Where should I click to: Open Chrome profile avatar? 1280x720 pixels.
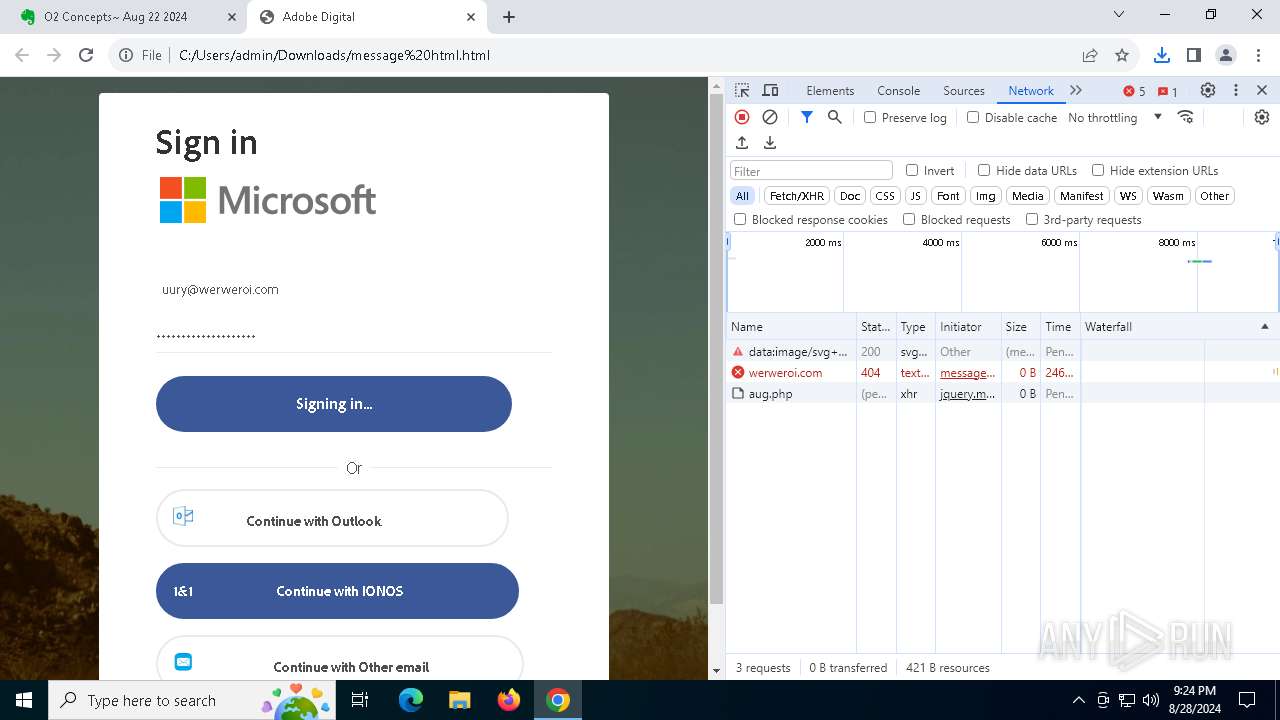coord(1226,55)
